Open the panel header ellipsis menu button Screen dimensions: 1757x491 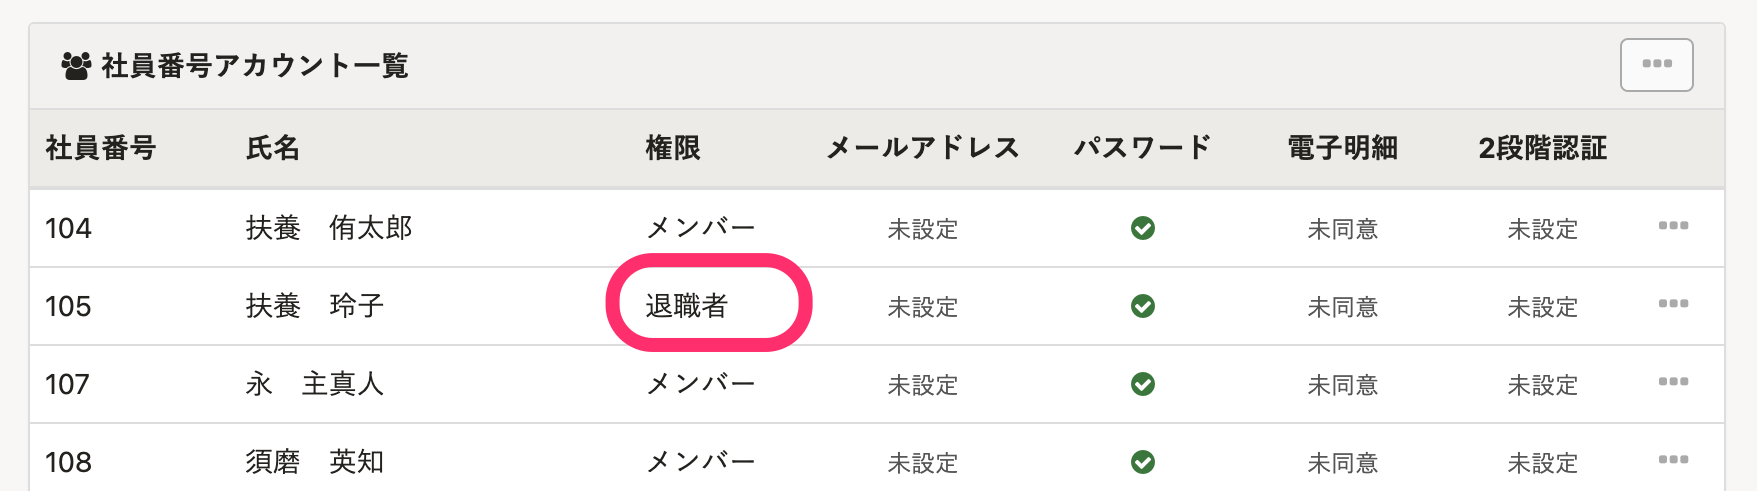(x=1656, y=65)
